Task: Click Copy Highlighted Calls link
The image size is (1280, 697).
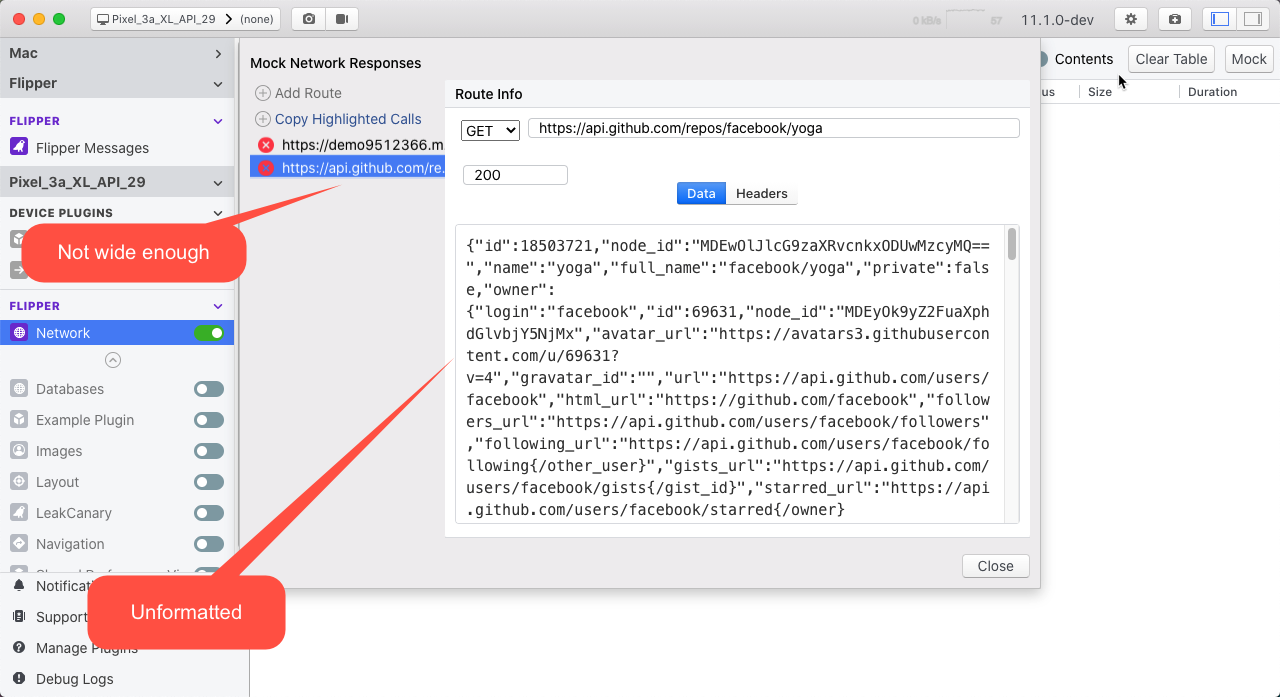Action: pos(348,119)
